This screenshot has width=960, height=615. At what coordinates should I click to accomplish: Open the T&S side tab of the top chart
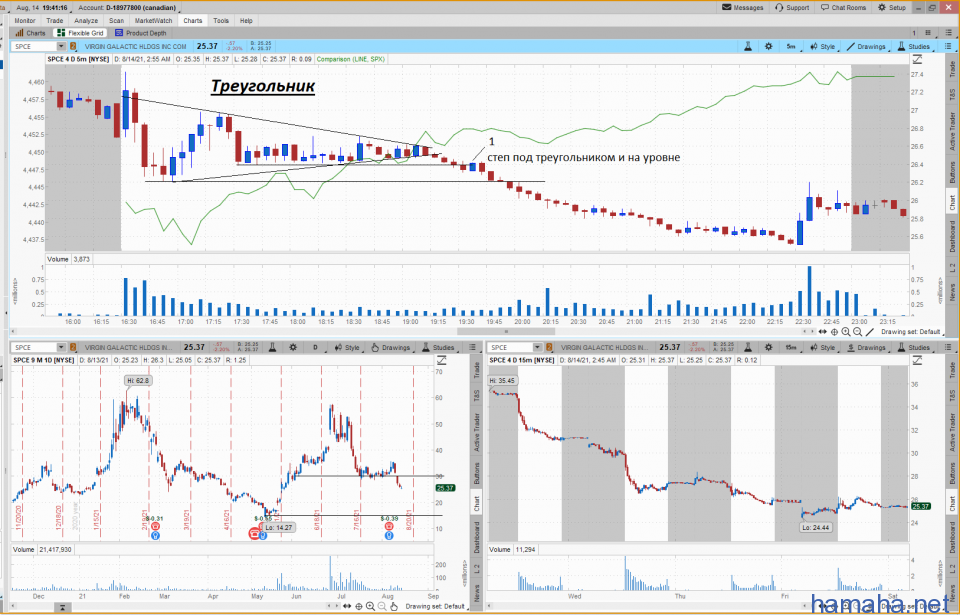pyautogui.click(x=952, y=94)
